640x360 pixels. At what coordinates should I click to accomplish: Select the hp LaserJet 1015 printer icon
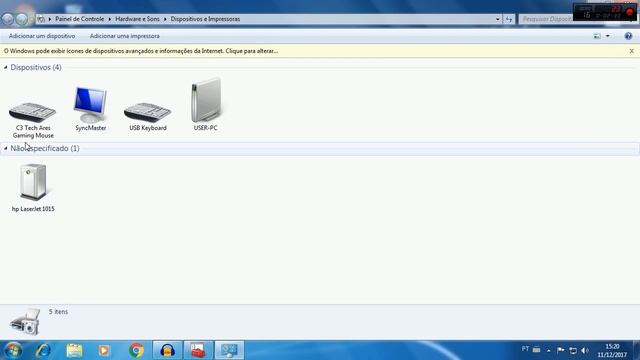click(33, 182)
